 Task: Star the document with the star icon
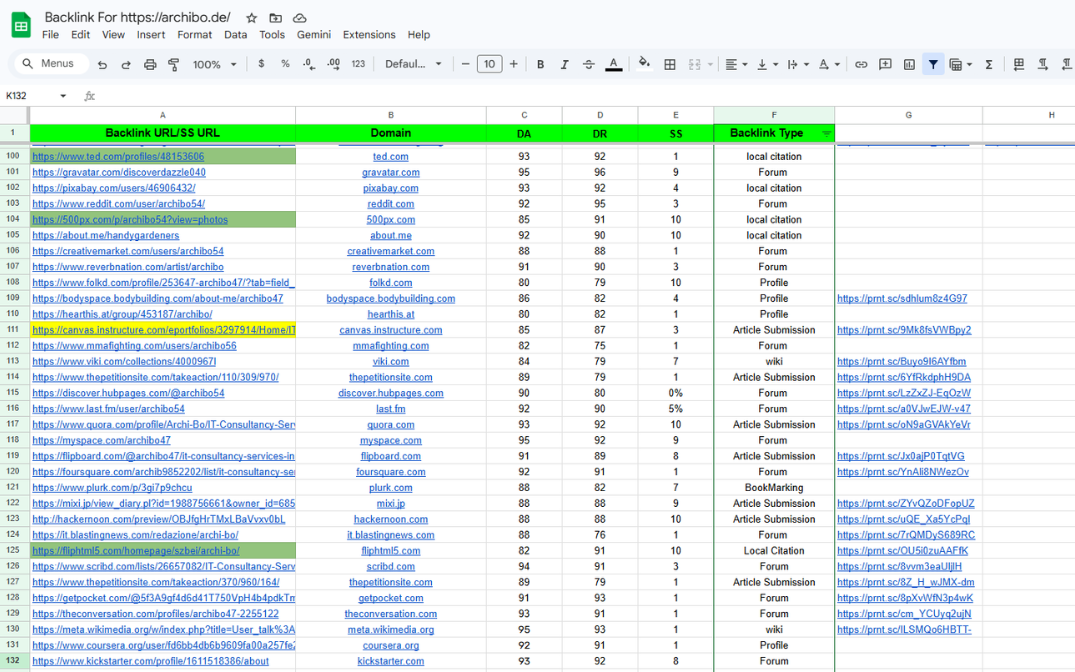tap(251, 18)
